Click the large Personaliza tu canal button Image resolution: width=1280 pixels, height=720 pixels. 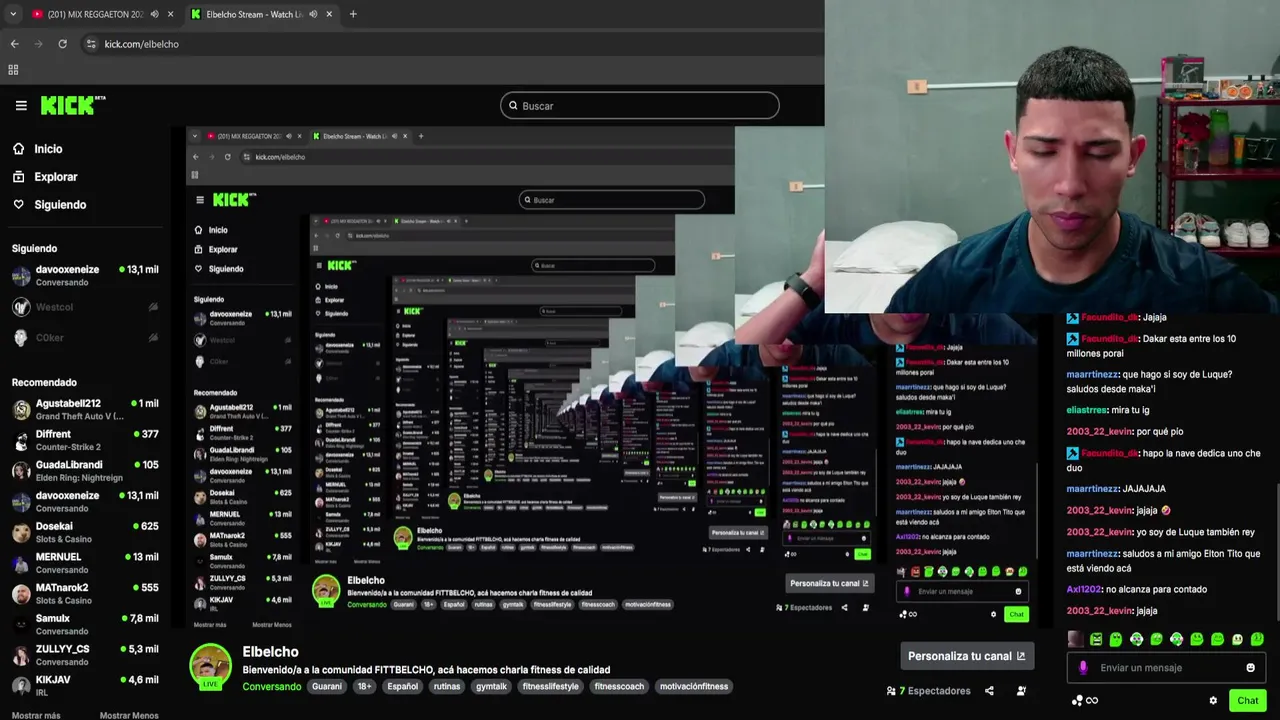(966, 656)
